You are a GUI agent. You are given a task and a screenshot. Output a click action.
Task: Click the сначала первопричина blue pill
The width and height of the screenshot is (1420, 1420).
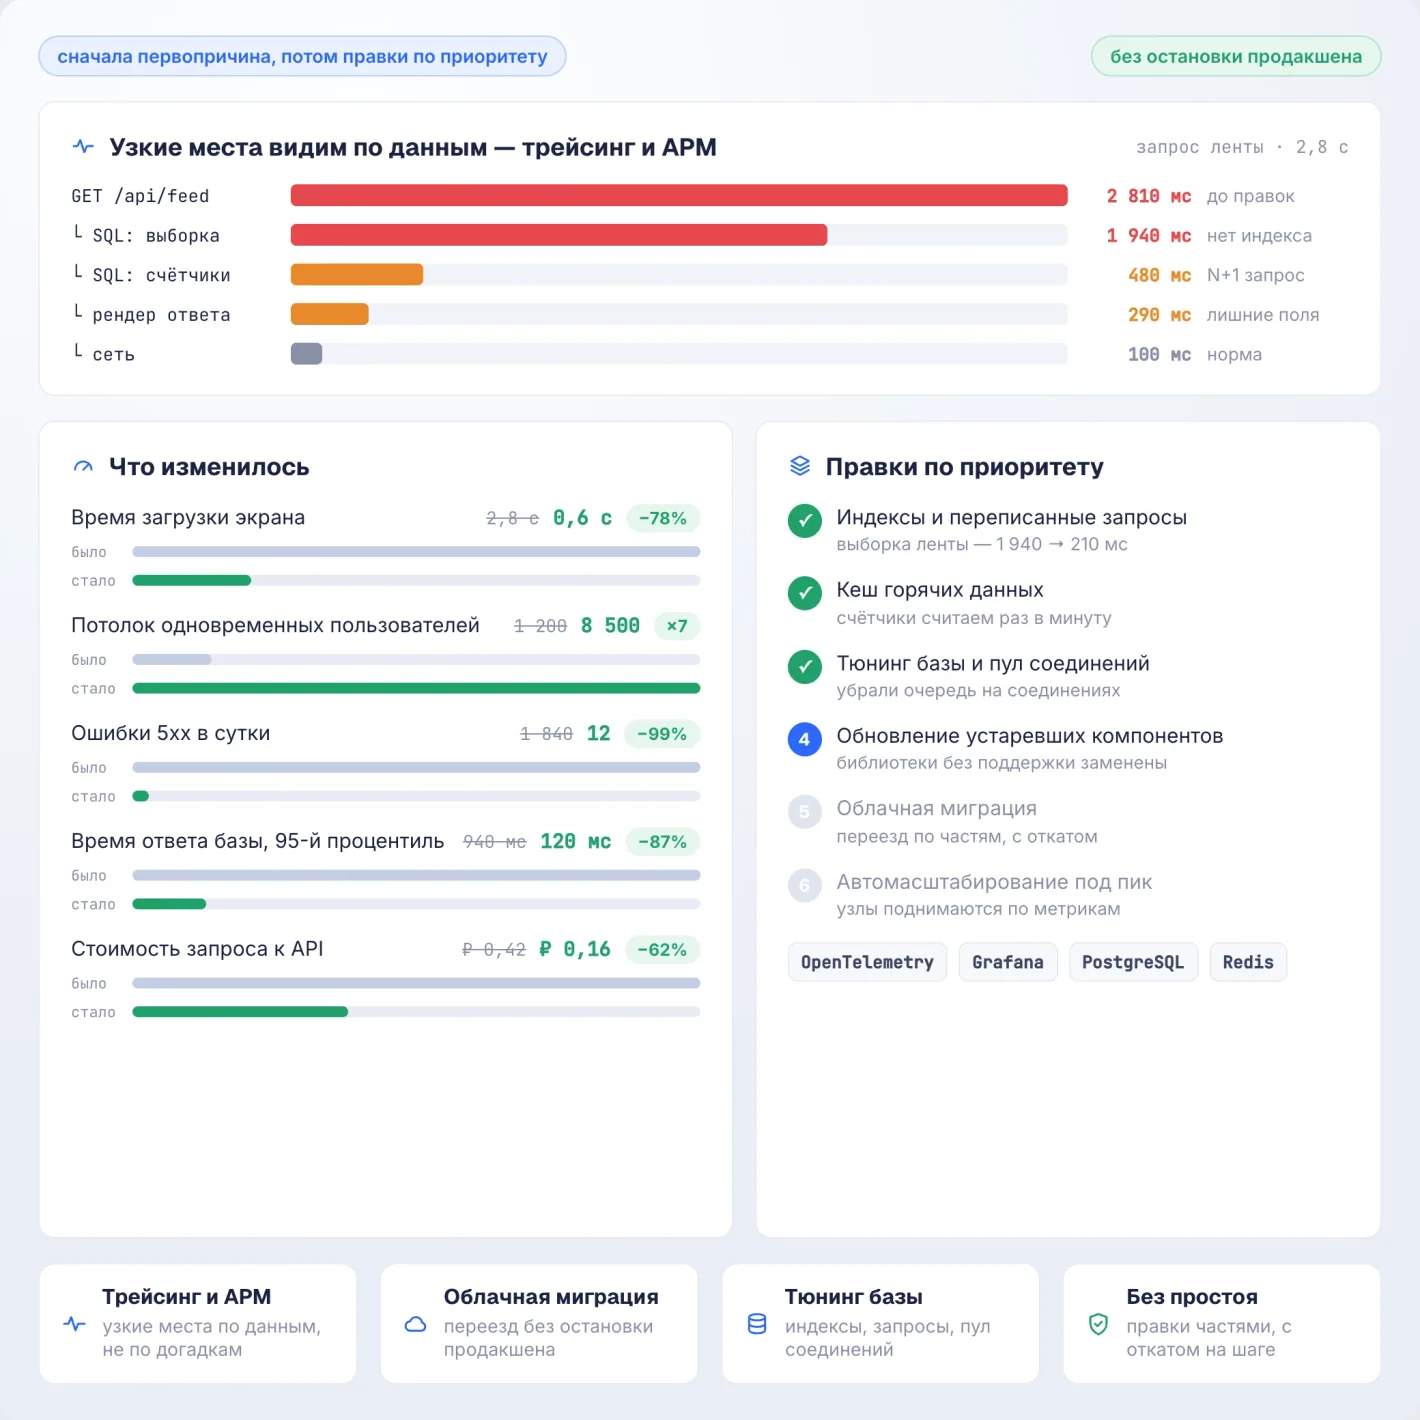click(302, 56)
